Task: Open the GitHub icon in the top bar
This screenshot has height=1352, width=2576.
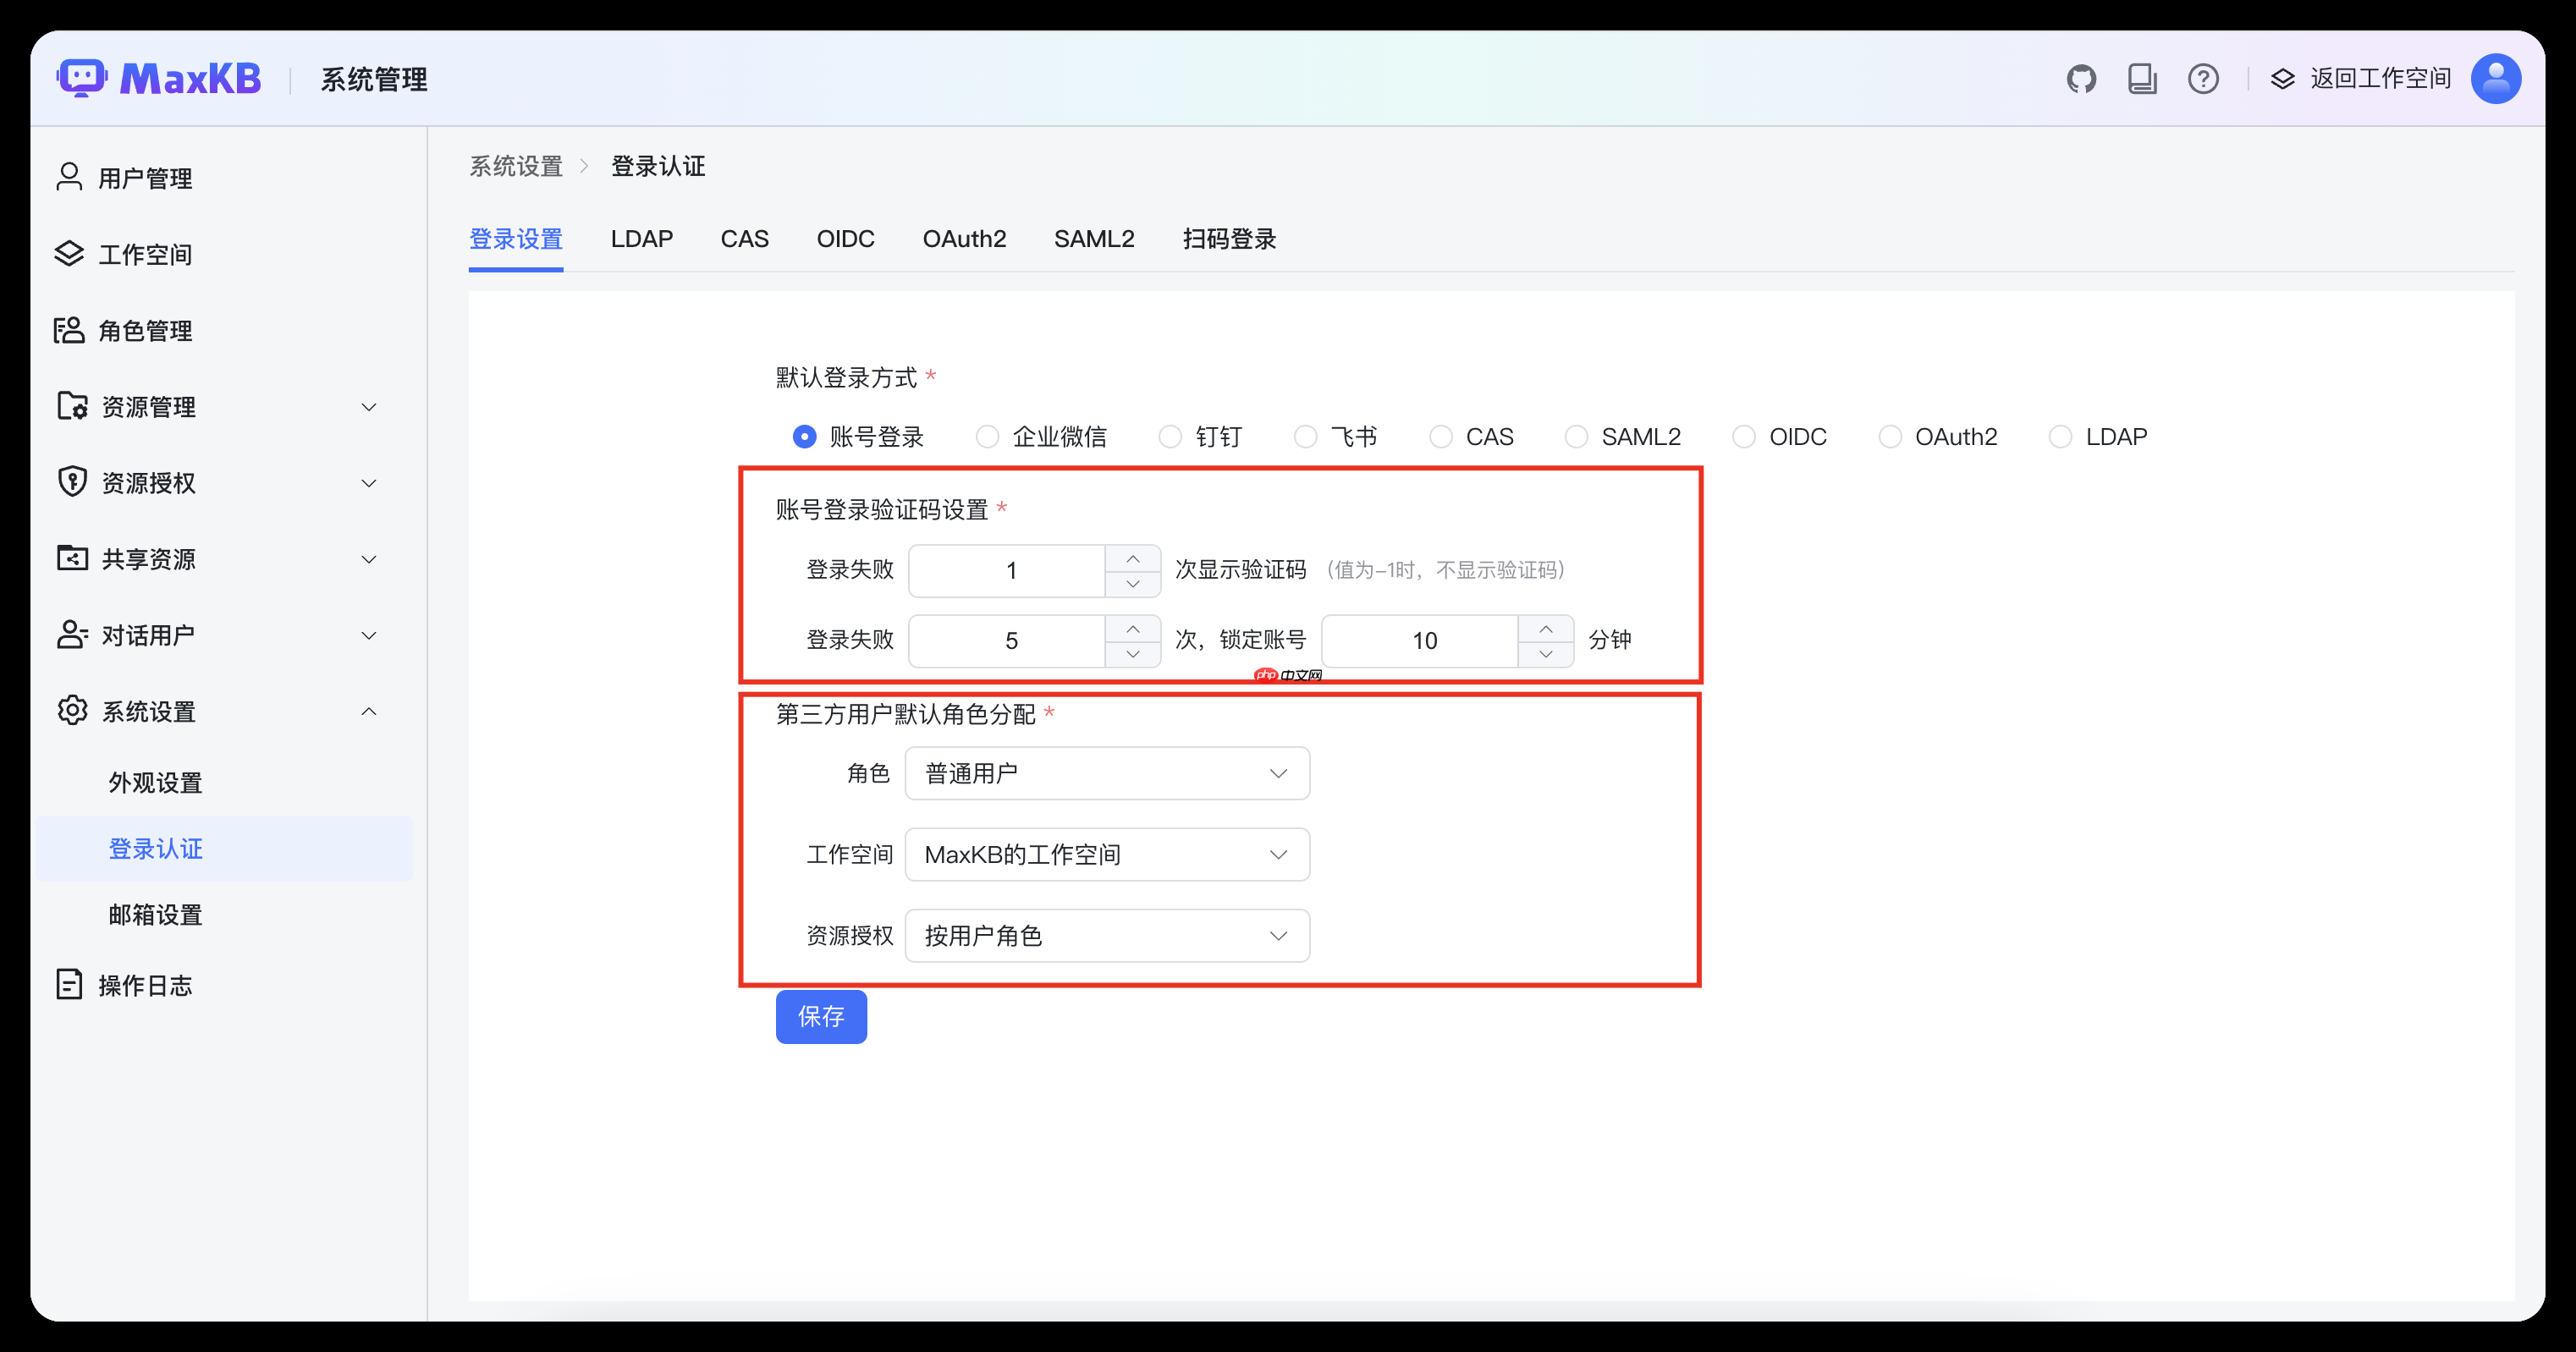Action: 2082,78
